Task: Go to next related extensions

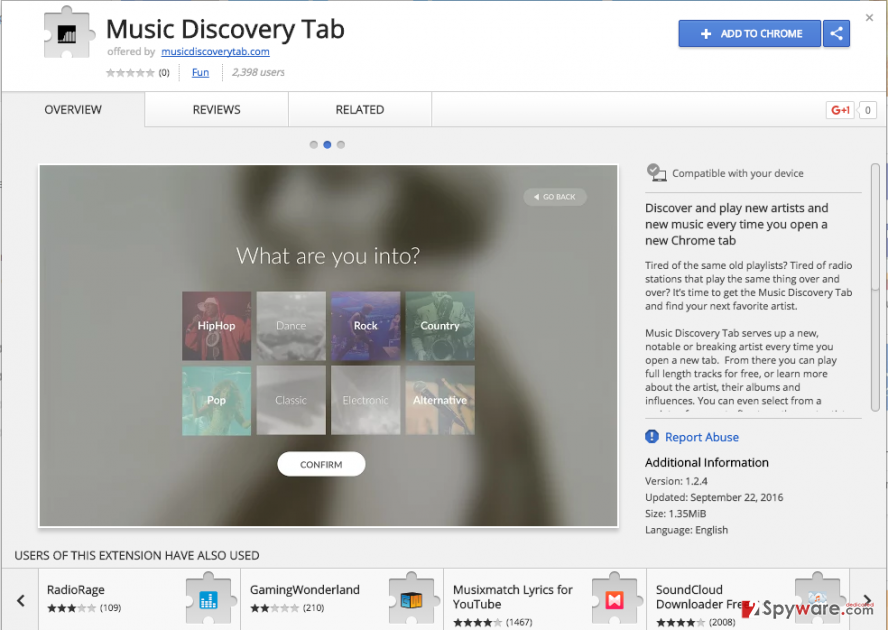Action: coord(867,601)
